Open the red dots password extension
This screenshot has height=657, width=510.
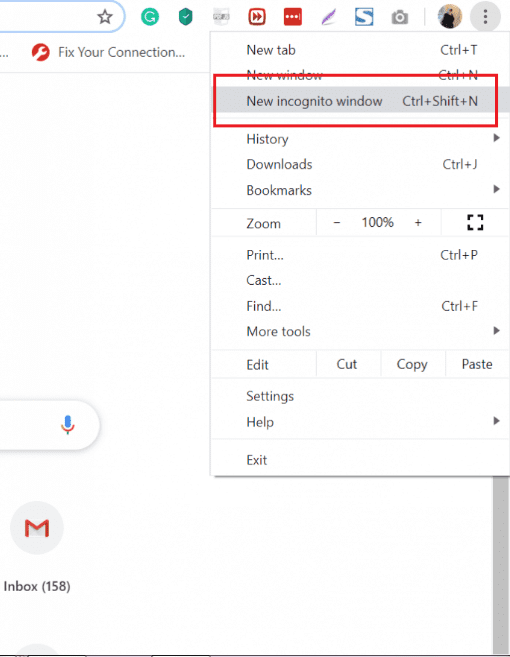click(x=293, y=17)
